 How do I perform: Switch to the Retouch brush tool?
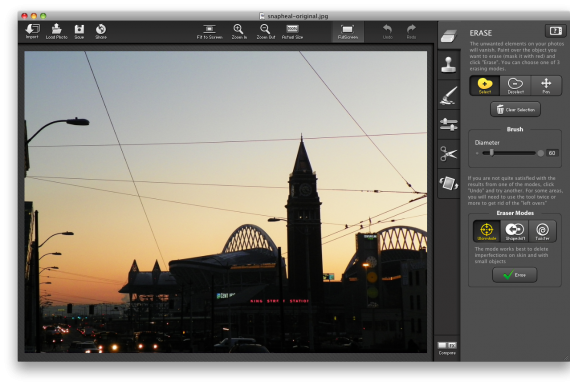(449, 95)
